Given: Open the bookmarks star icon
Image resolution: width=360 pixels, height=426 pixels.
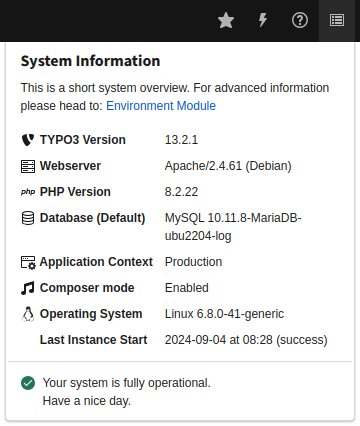Looking at the screenshot, I should pyautogui.click(x=226, y=20).
